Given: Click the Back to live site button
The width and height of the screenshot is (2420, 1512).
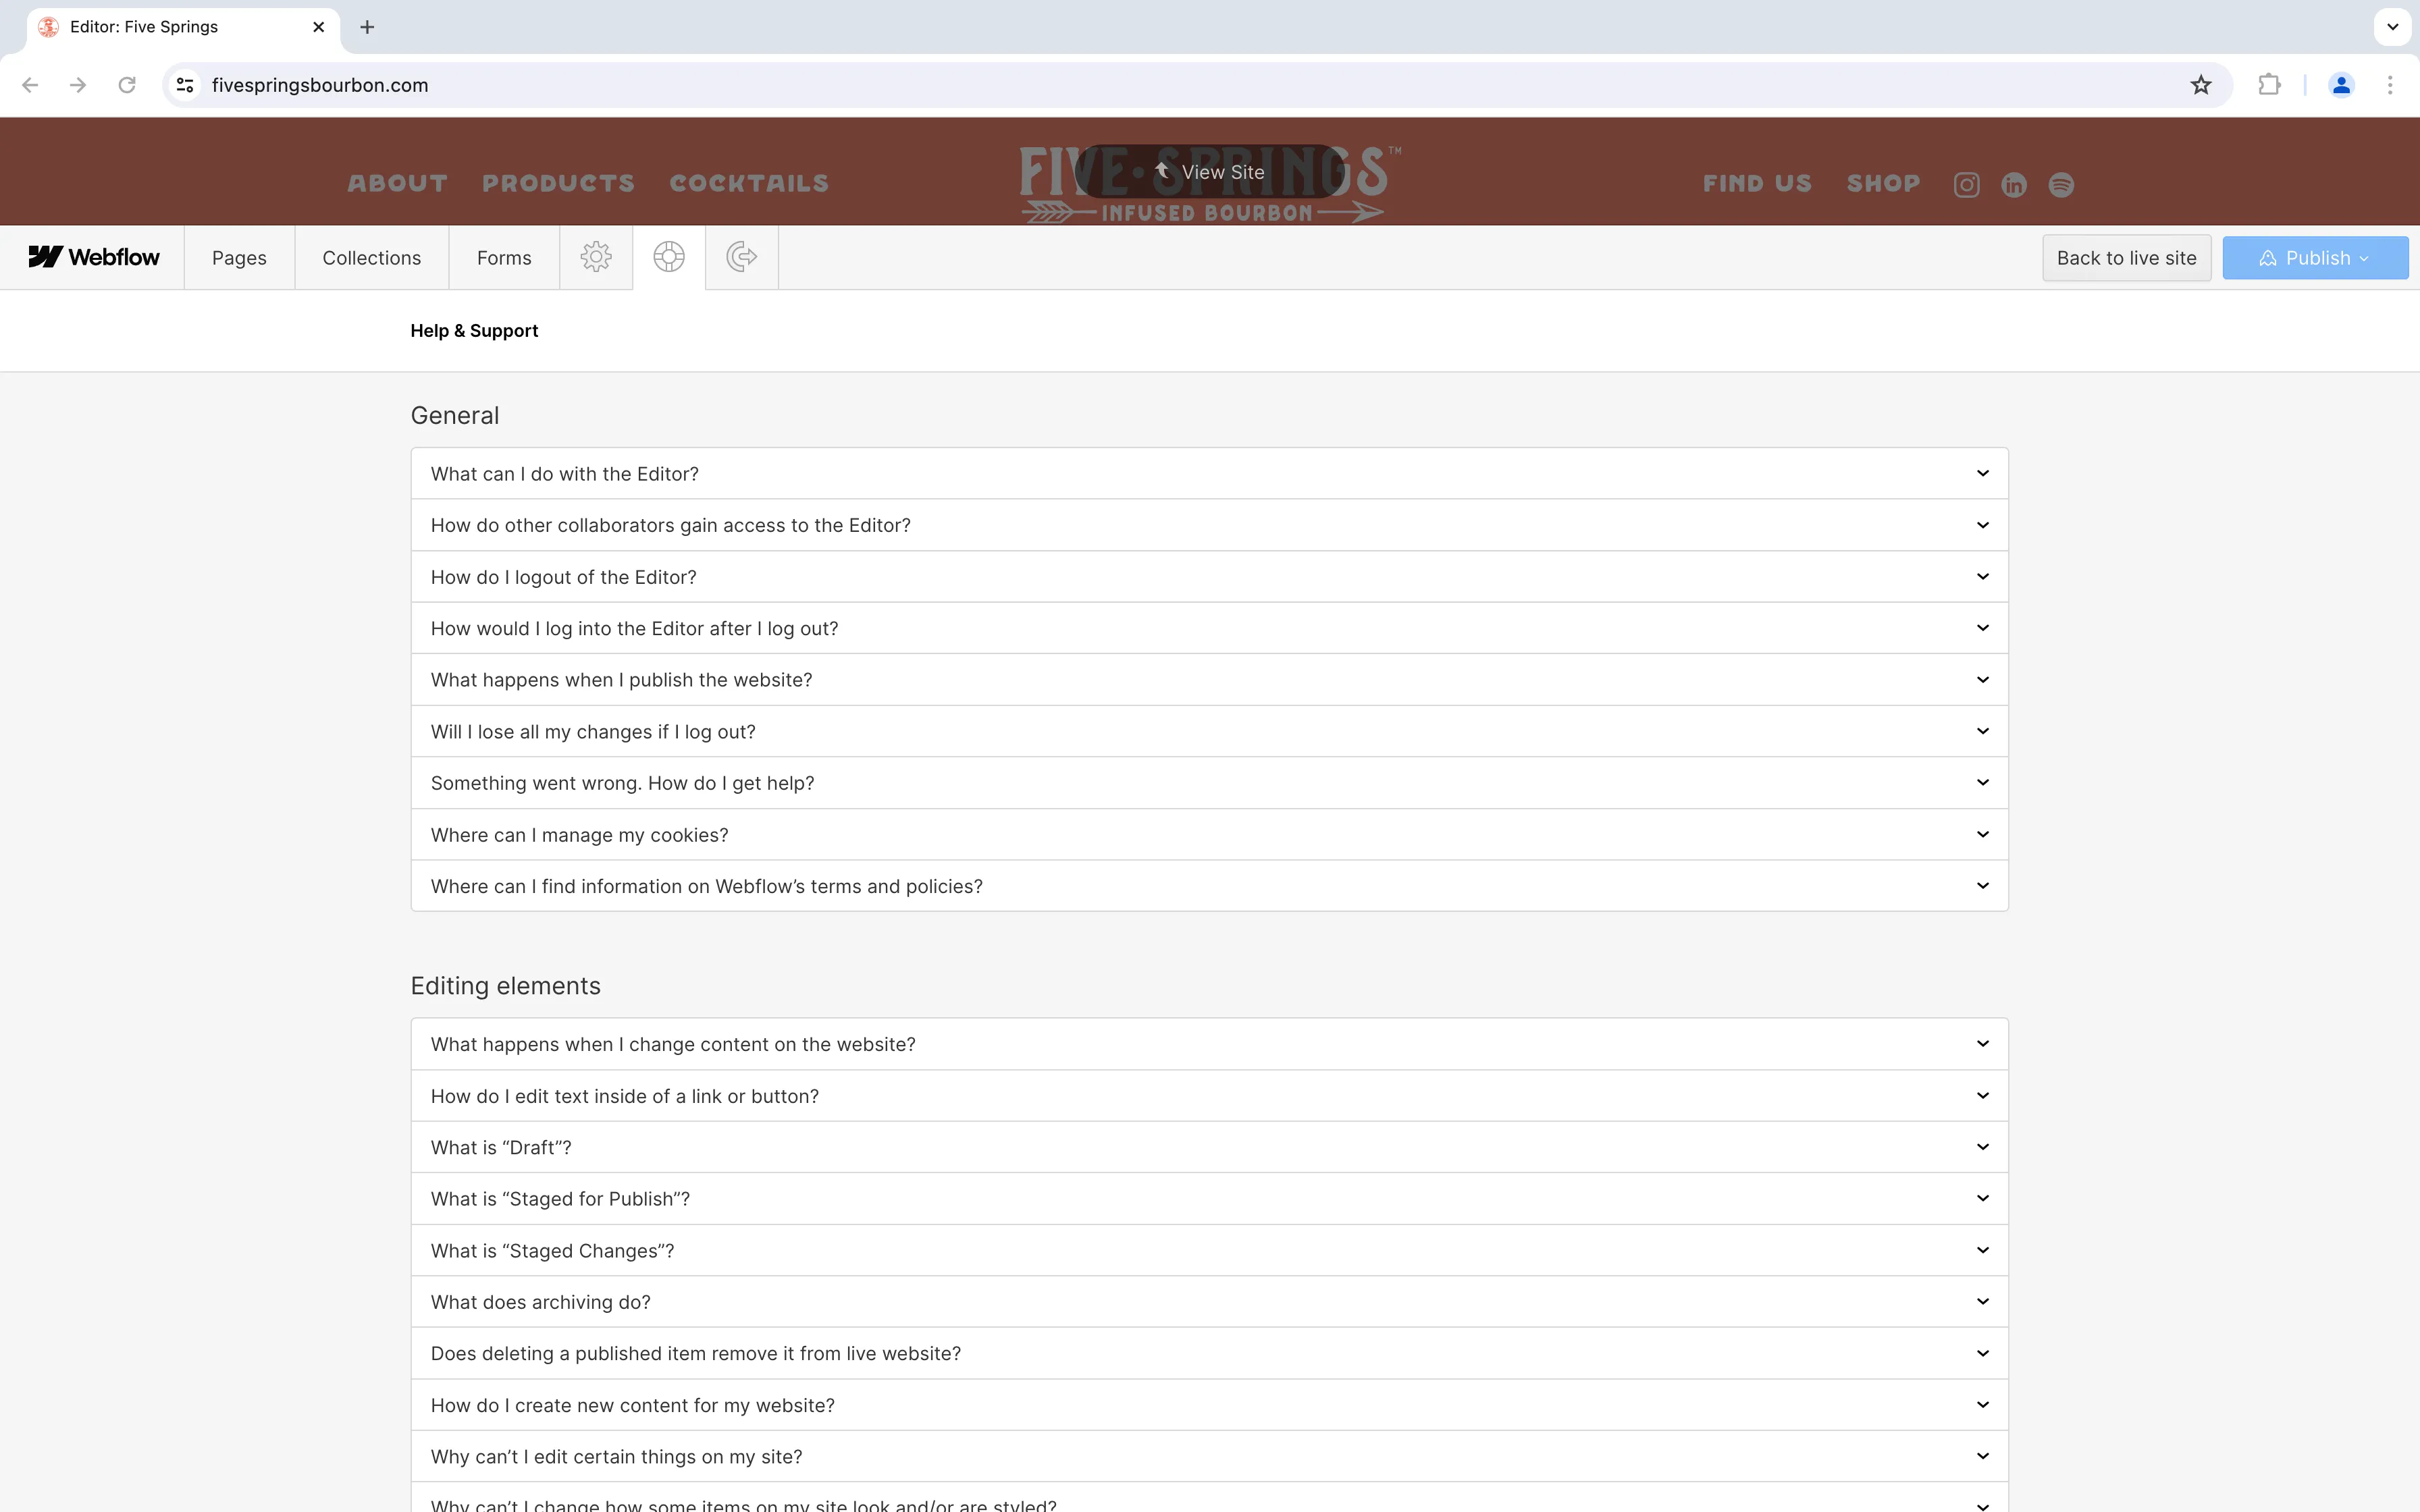Looking at the screenshot, I should [x=2126, y=257].
